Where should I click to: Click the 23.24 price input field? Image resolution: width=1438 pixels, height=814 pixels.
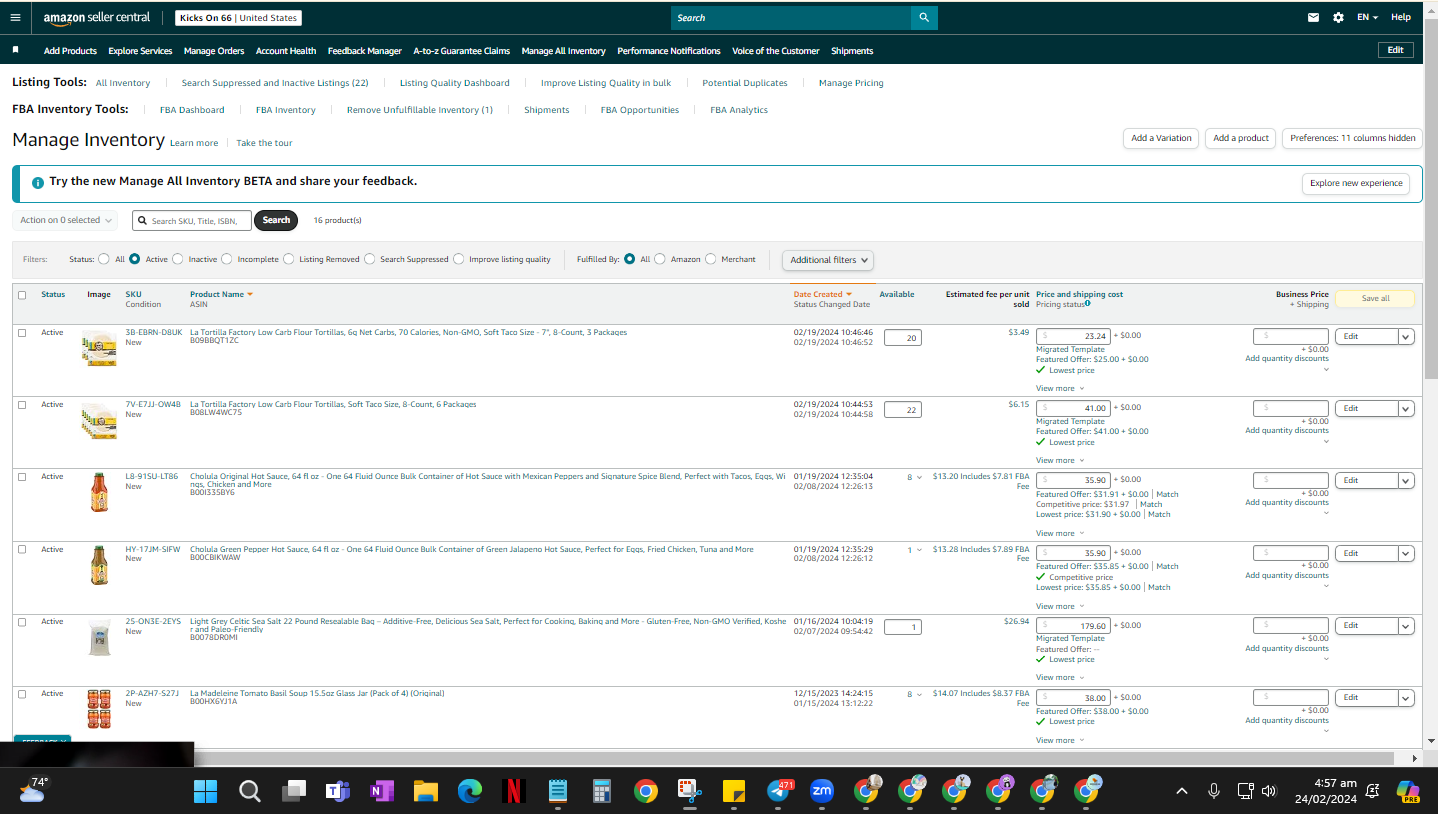[1073, 337]
